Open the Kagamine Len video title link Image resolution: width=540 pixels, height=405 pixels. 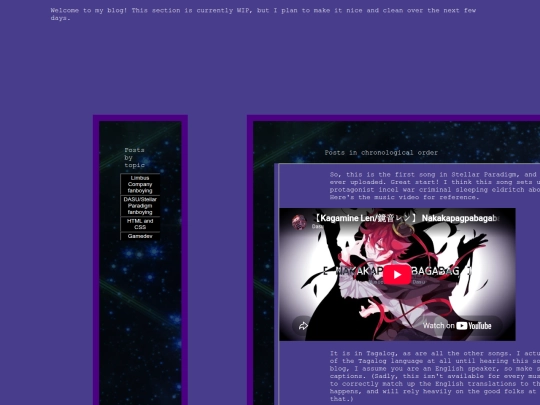click(x=407, y=218)
